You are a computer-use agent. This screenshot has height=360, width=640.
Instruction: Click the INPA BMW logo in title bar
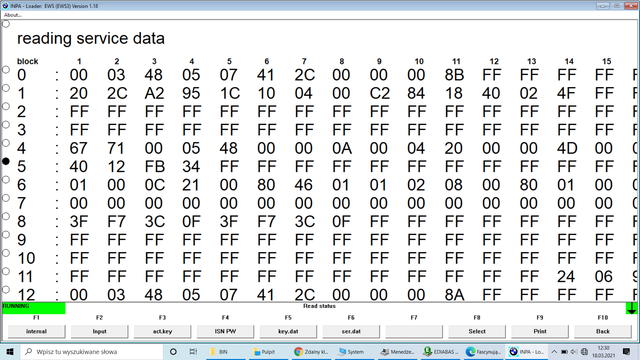(5, 6)
